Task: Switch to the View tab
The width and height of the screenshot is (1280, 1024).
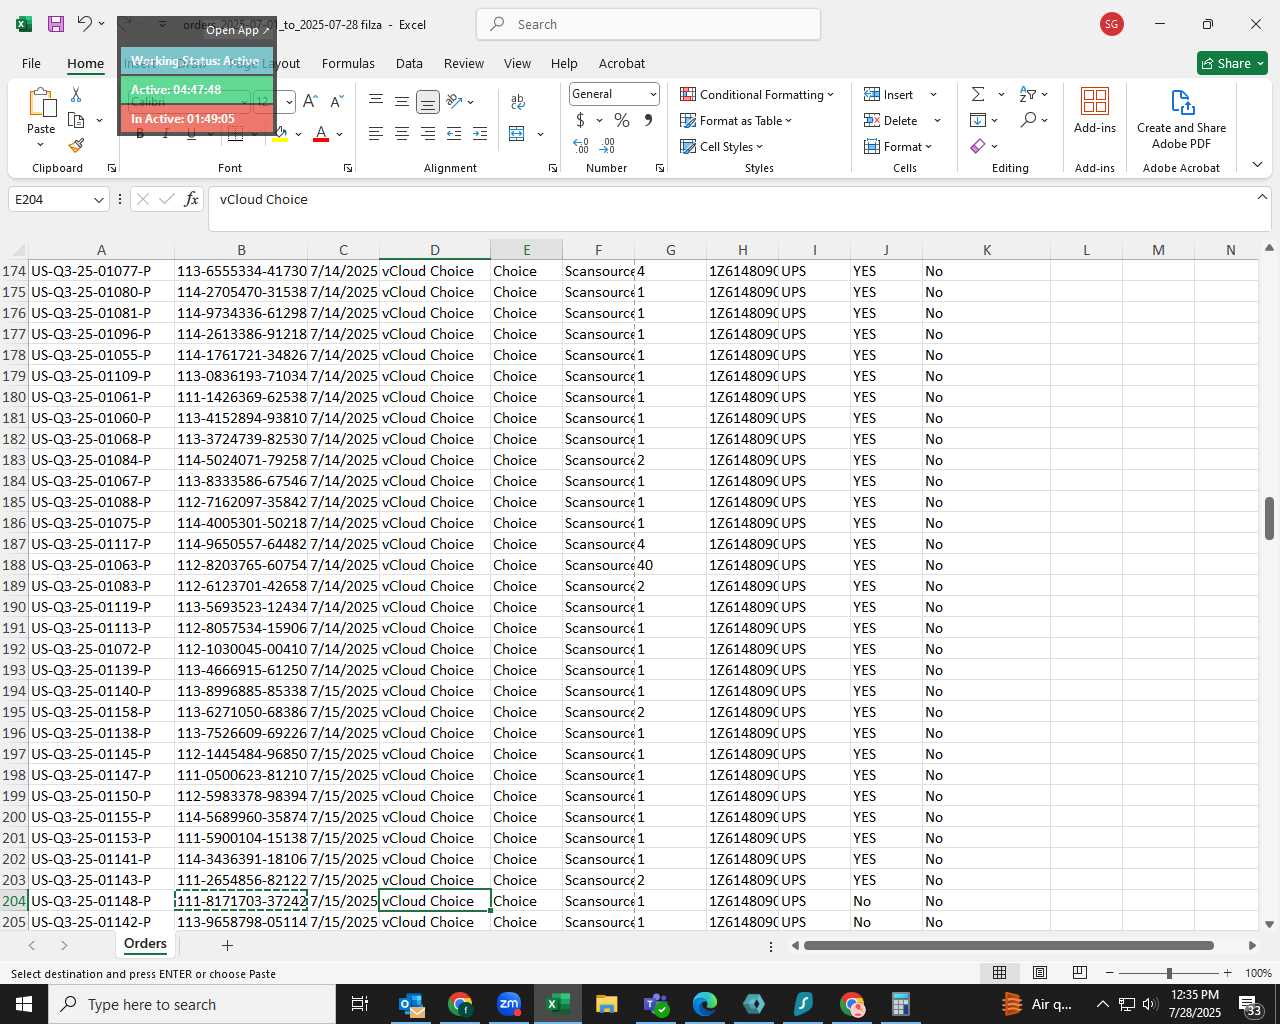Action: pyautogui.click(x=517, y=63)
